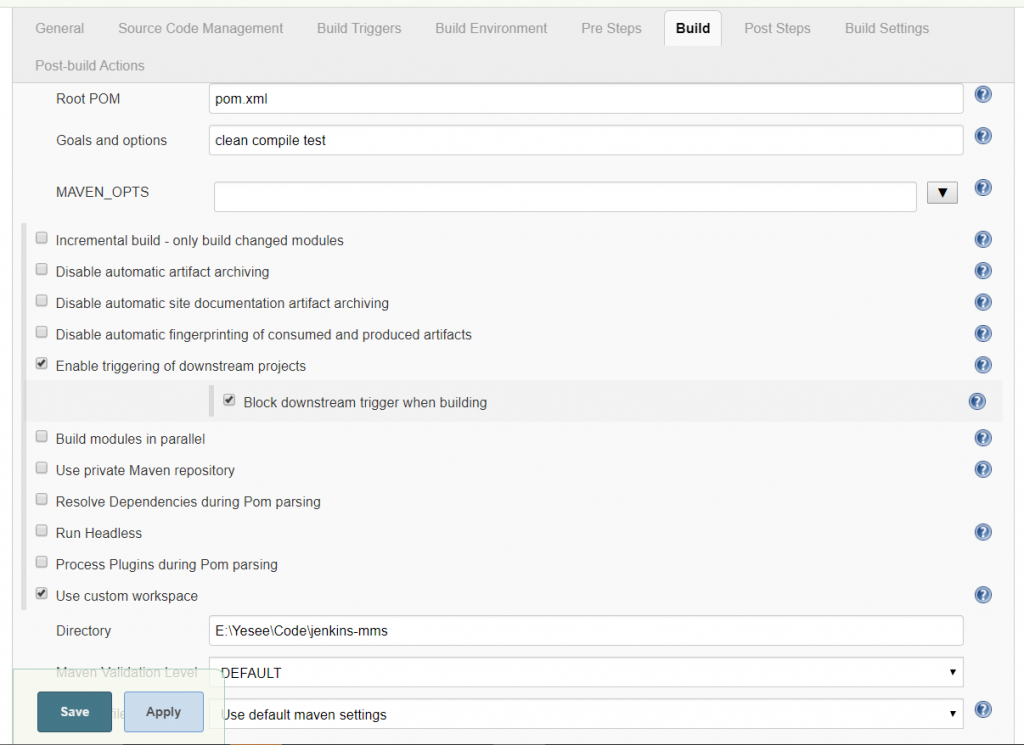This screenshot has height=745, width=1024.
Task: Show help for Incremental build option
Action: (x=983, y=240)
